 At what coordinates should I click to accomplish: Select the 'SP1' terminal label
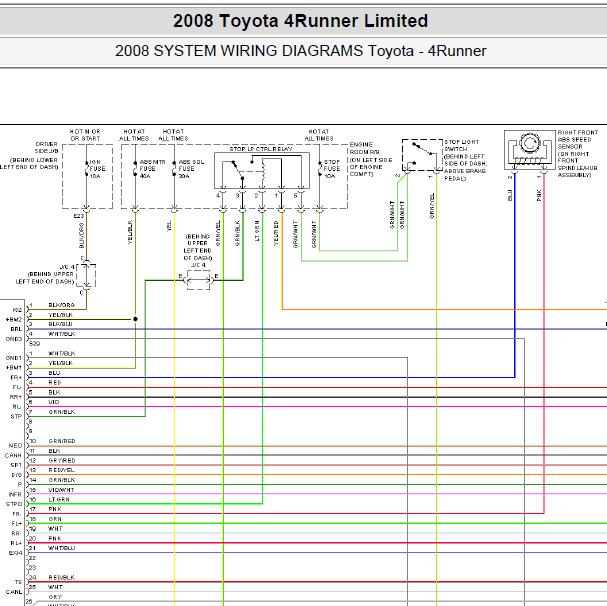tap(16, 465)
